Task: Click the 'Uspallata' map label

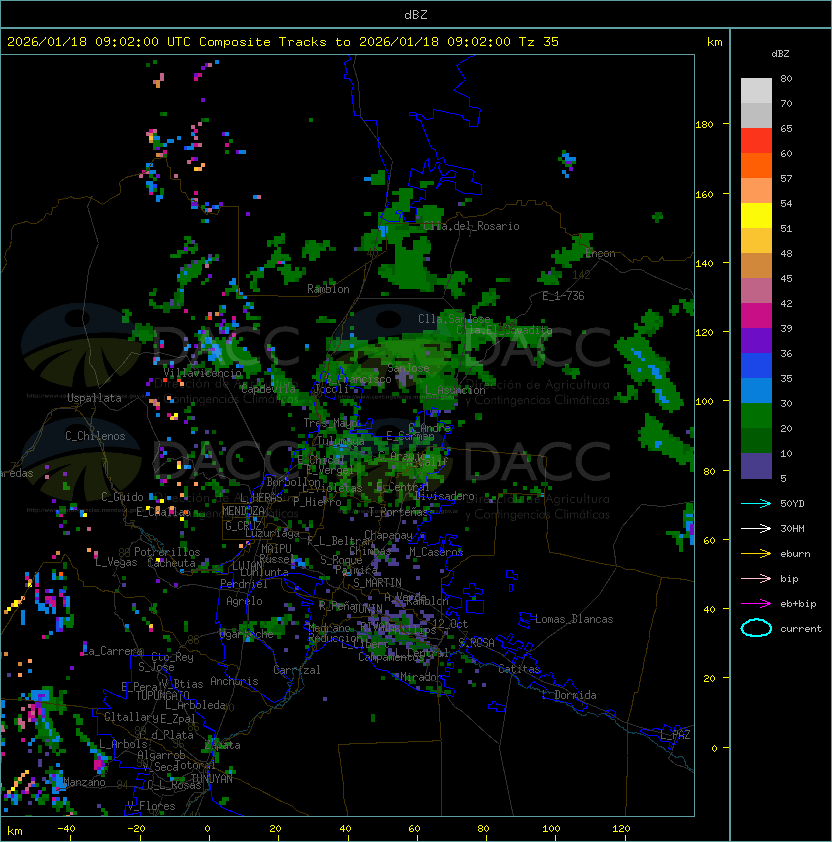Action: [x=94, y=398]
